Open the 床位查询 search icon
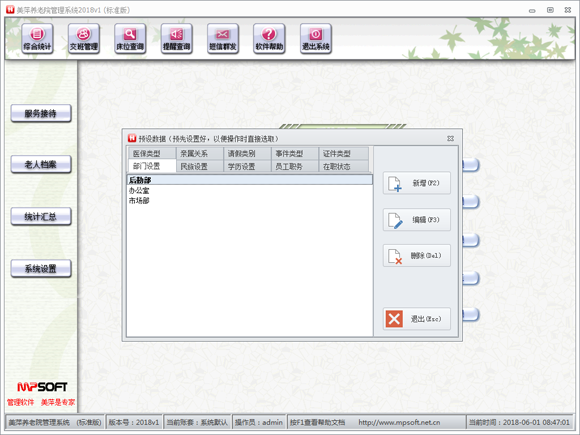This screenshot has width=580, height=435. pyautogui.click(x=130, y=39)
